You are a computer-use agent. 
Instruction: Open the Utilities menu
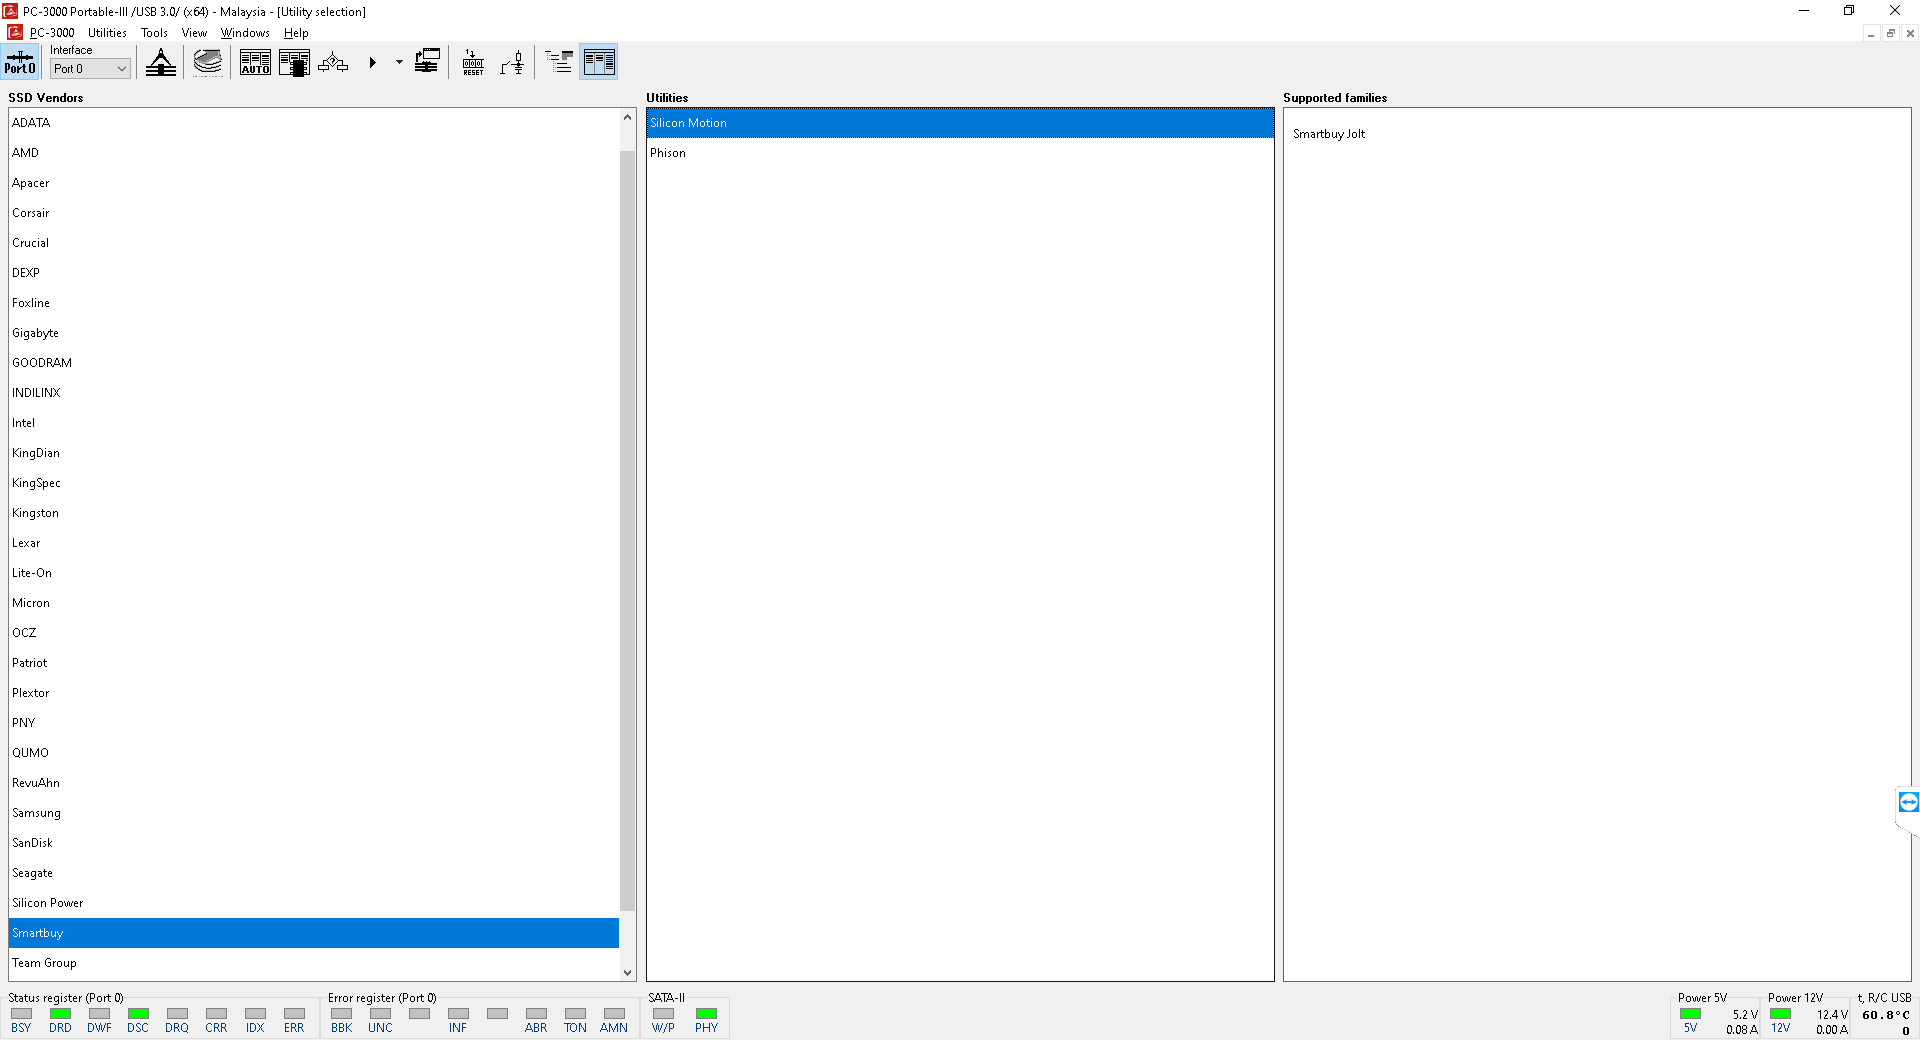[x=107, y=33]
